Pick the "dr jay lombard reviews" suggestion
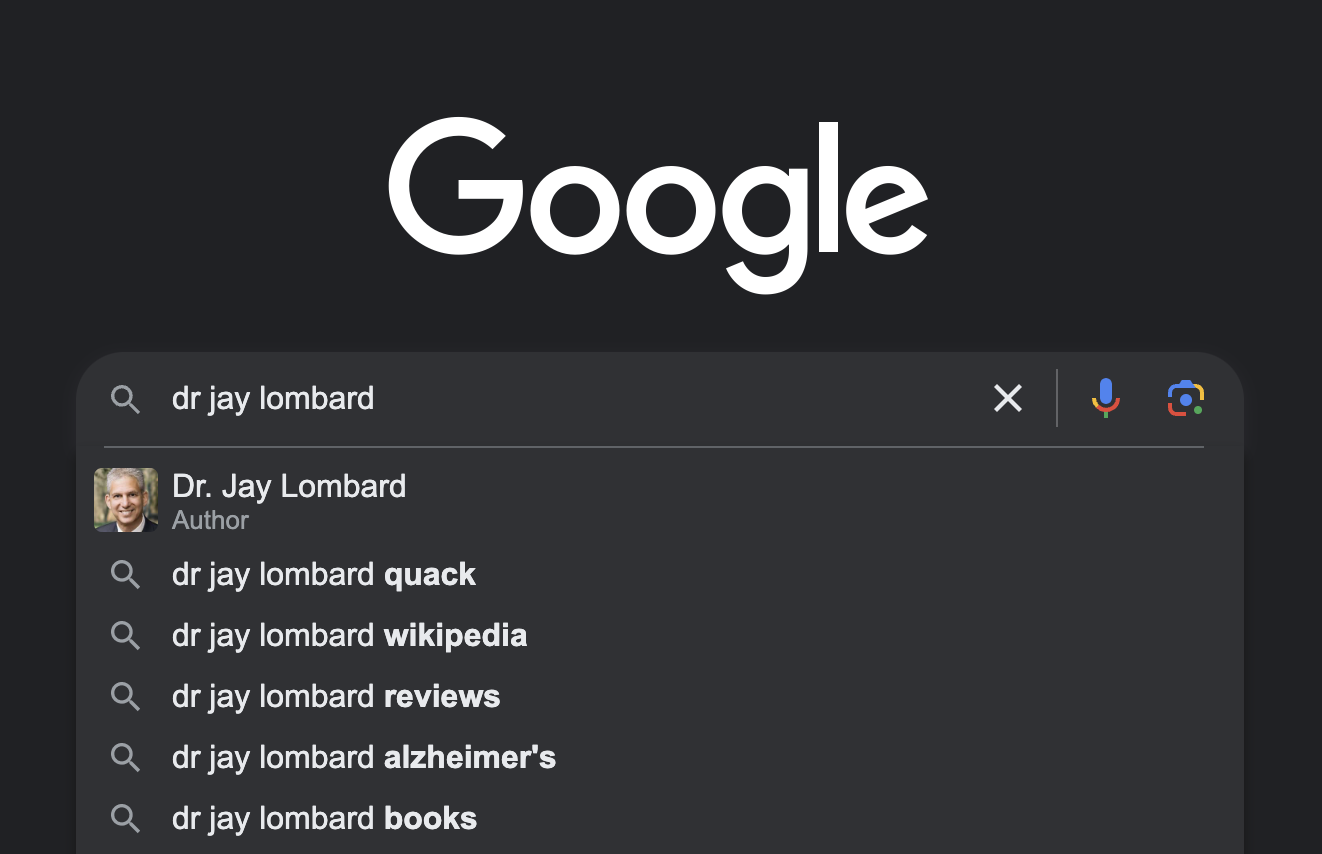This screenshot has width=1322, height=854. [x=660, y=696]
